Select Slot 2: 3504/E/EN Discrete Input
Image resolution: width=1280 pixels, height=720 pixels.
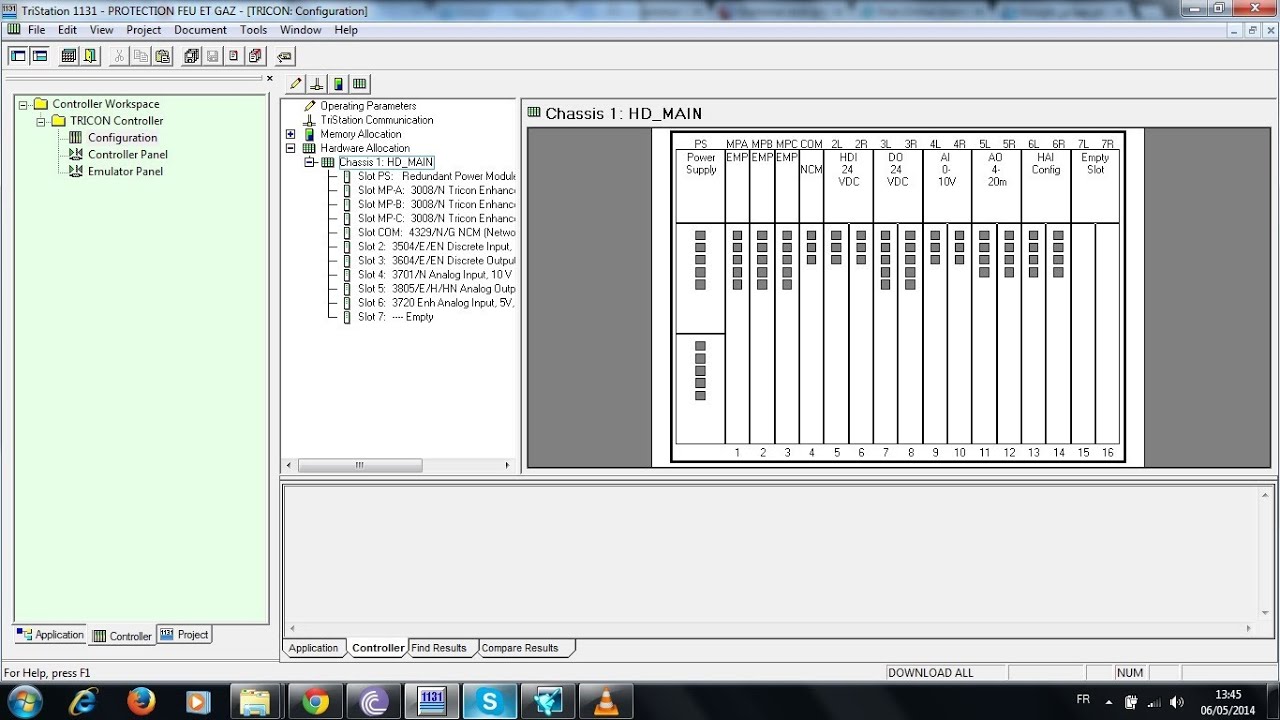point(435,246)
